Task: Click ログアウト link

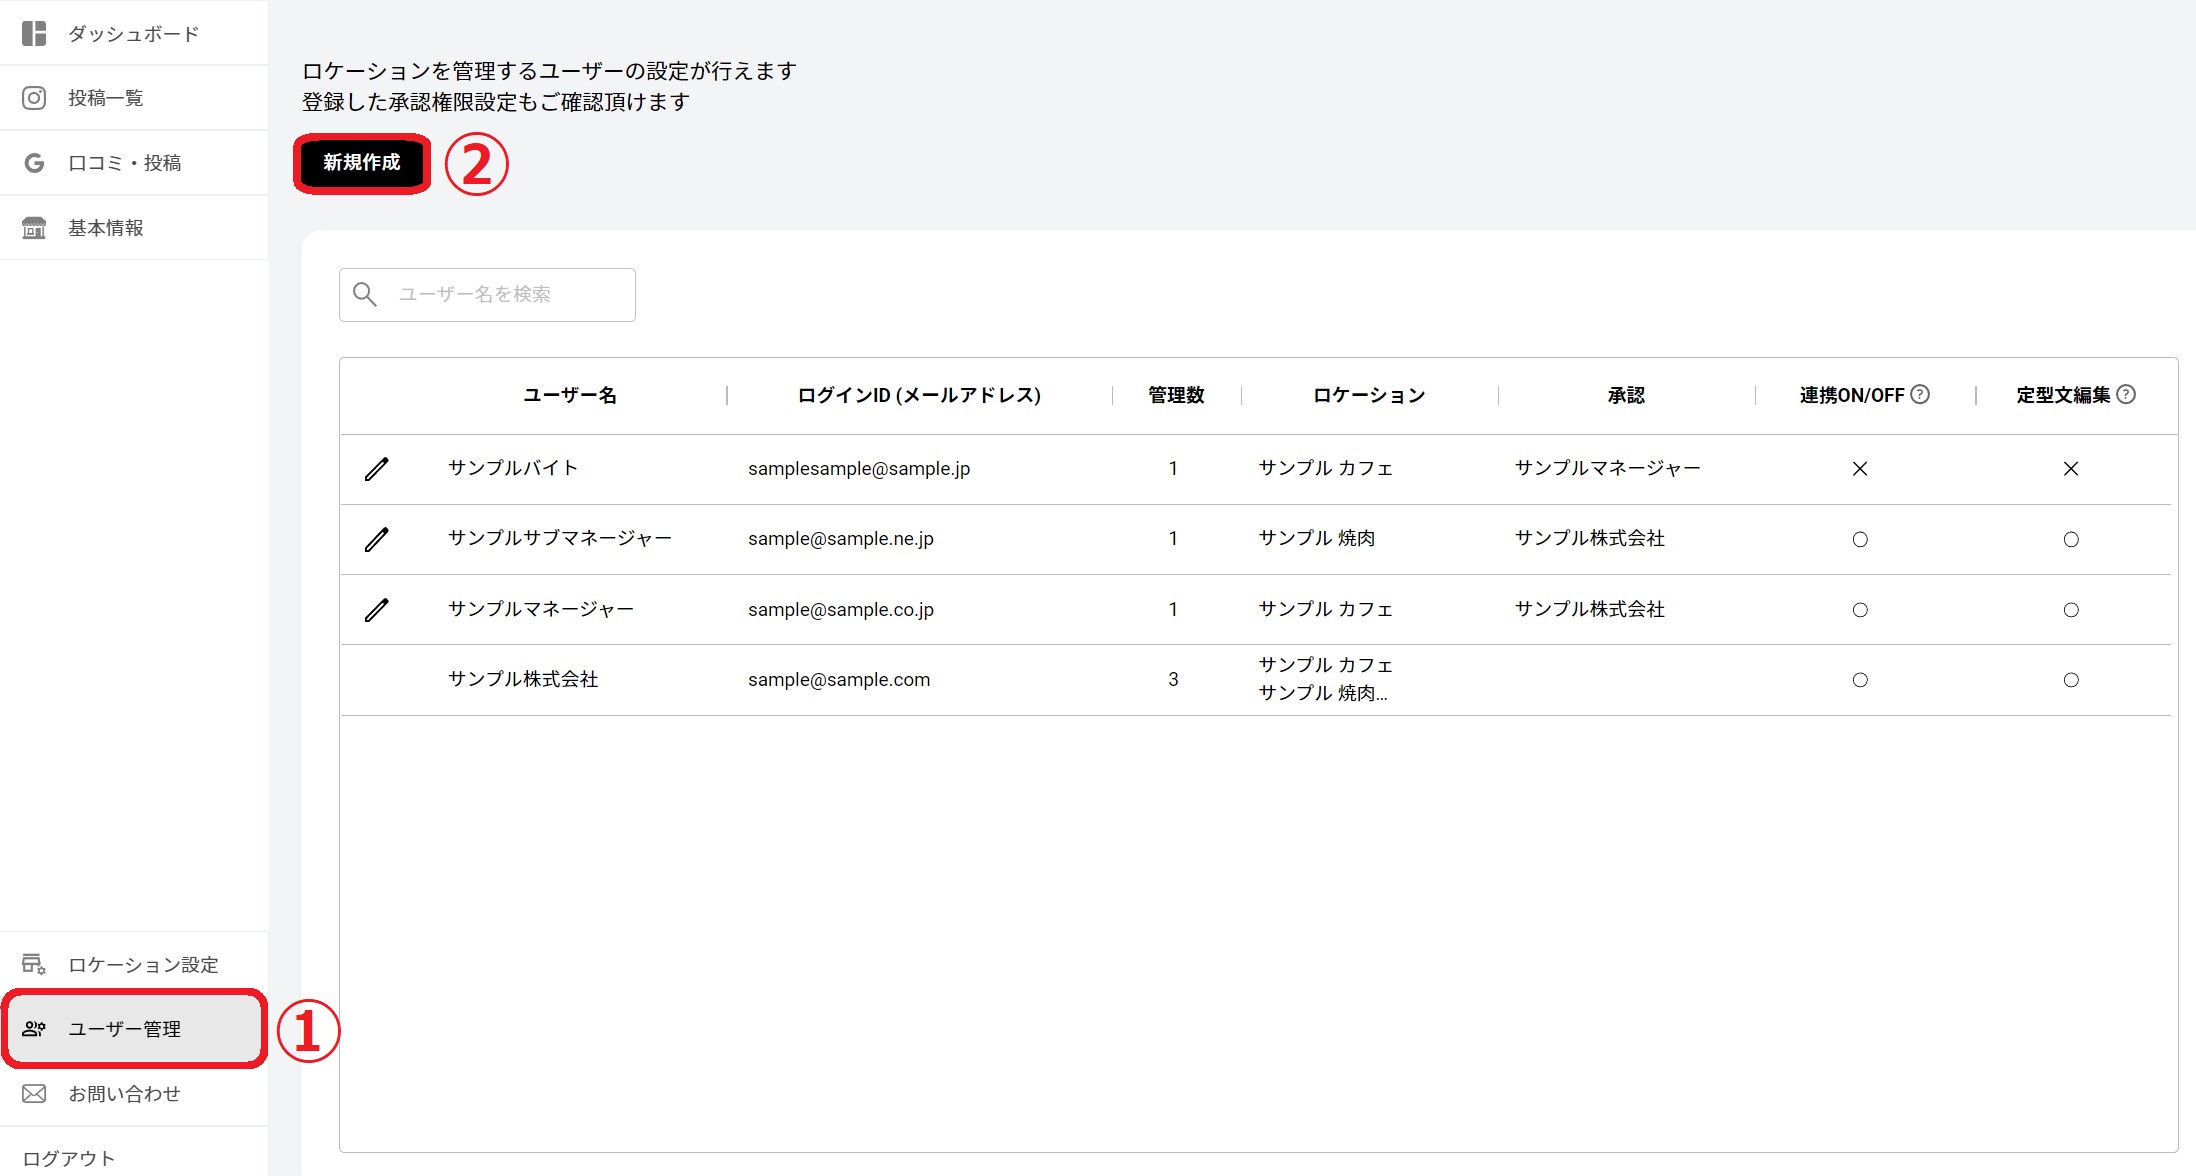Action: pos(69,1158)
